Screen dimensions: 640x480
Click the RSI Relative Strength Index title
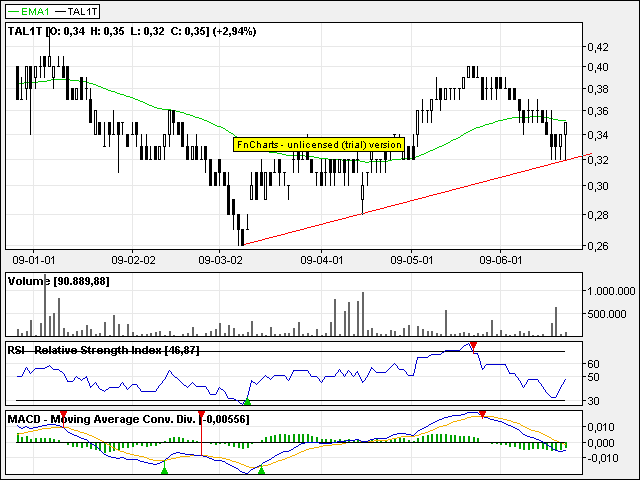coord(103,350)
